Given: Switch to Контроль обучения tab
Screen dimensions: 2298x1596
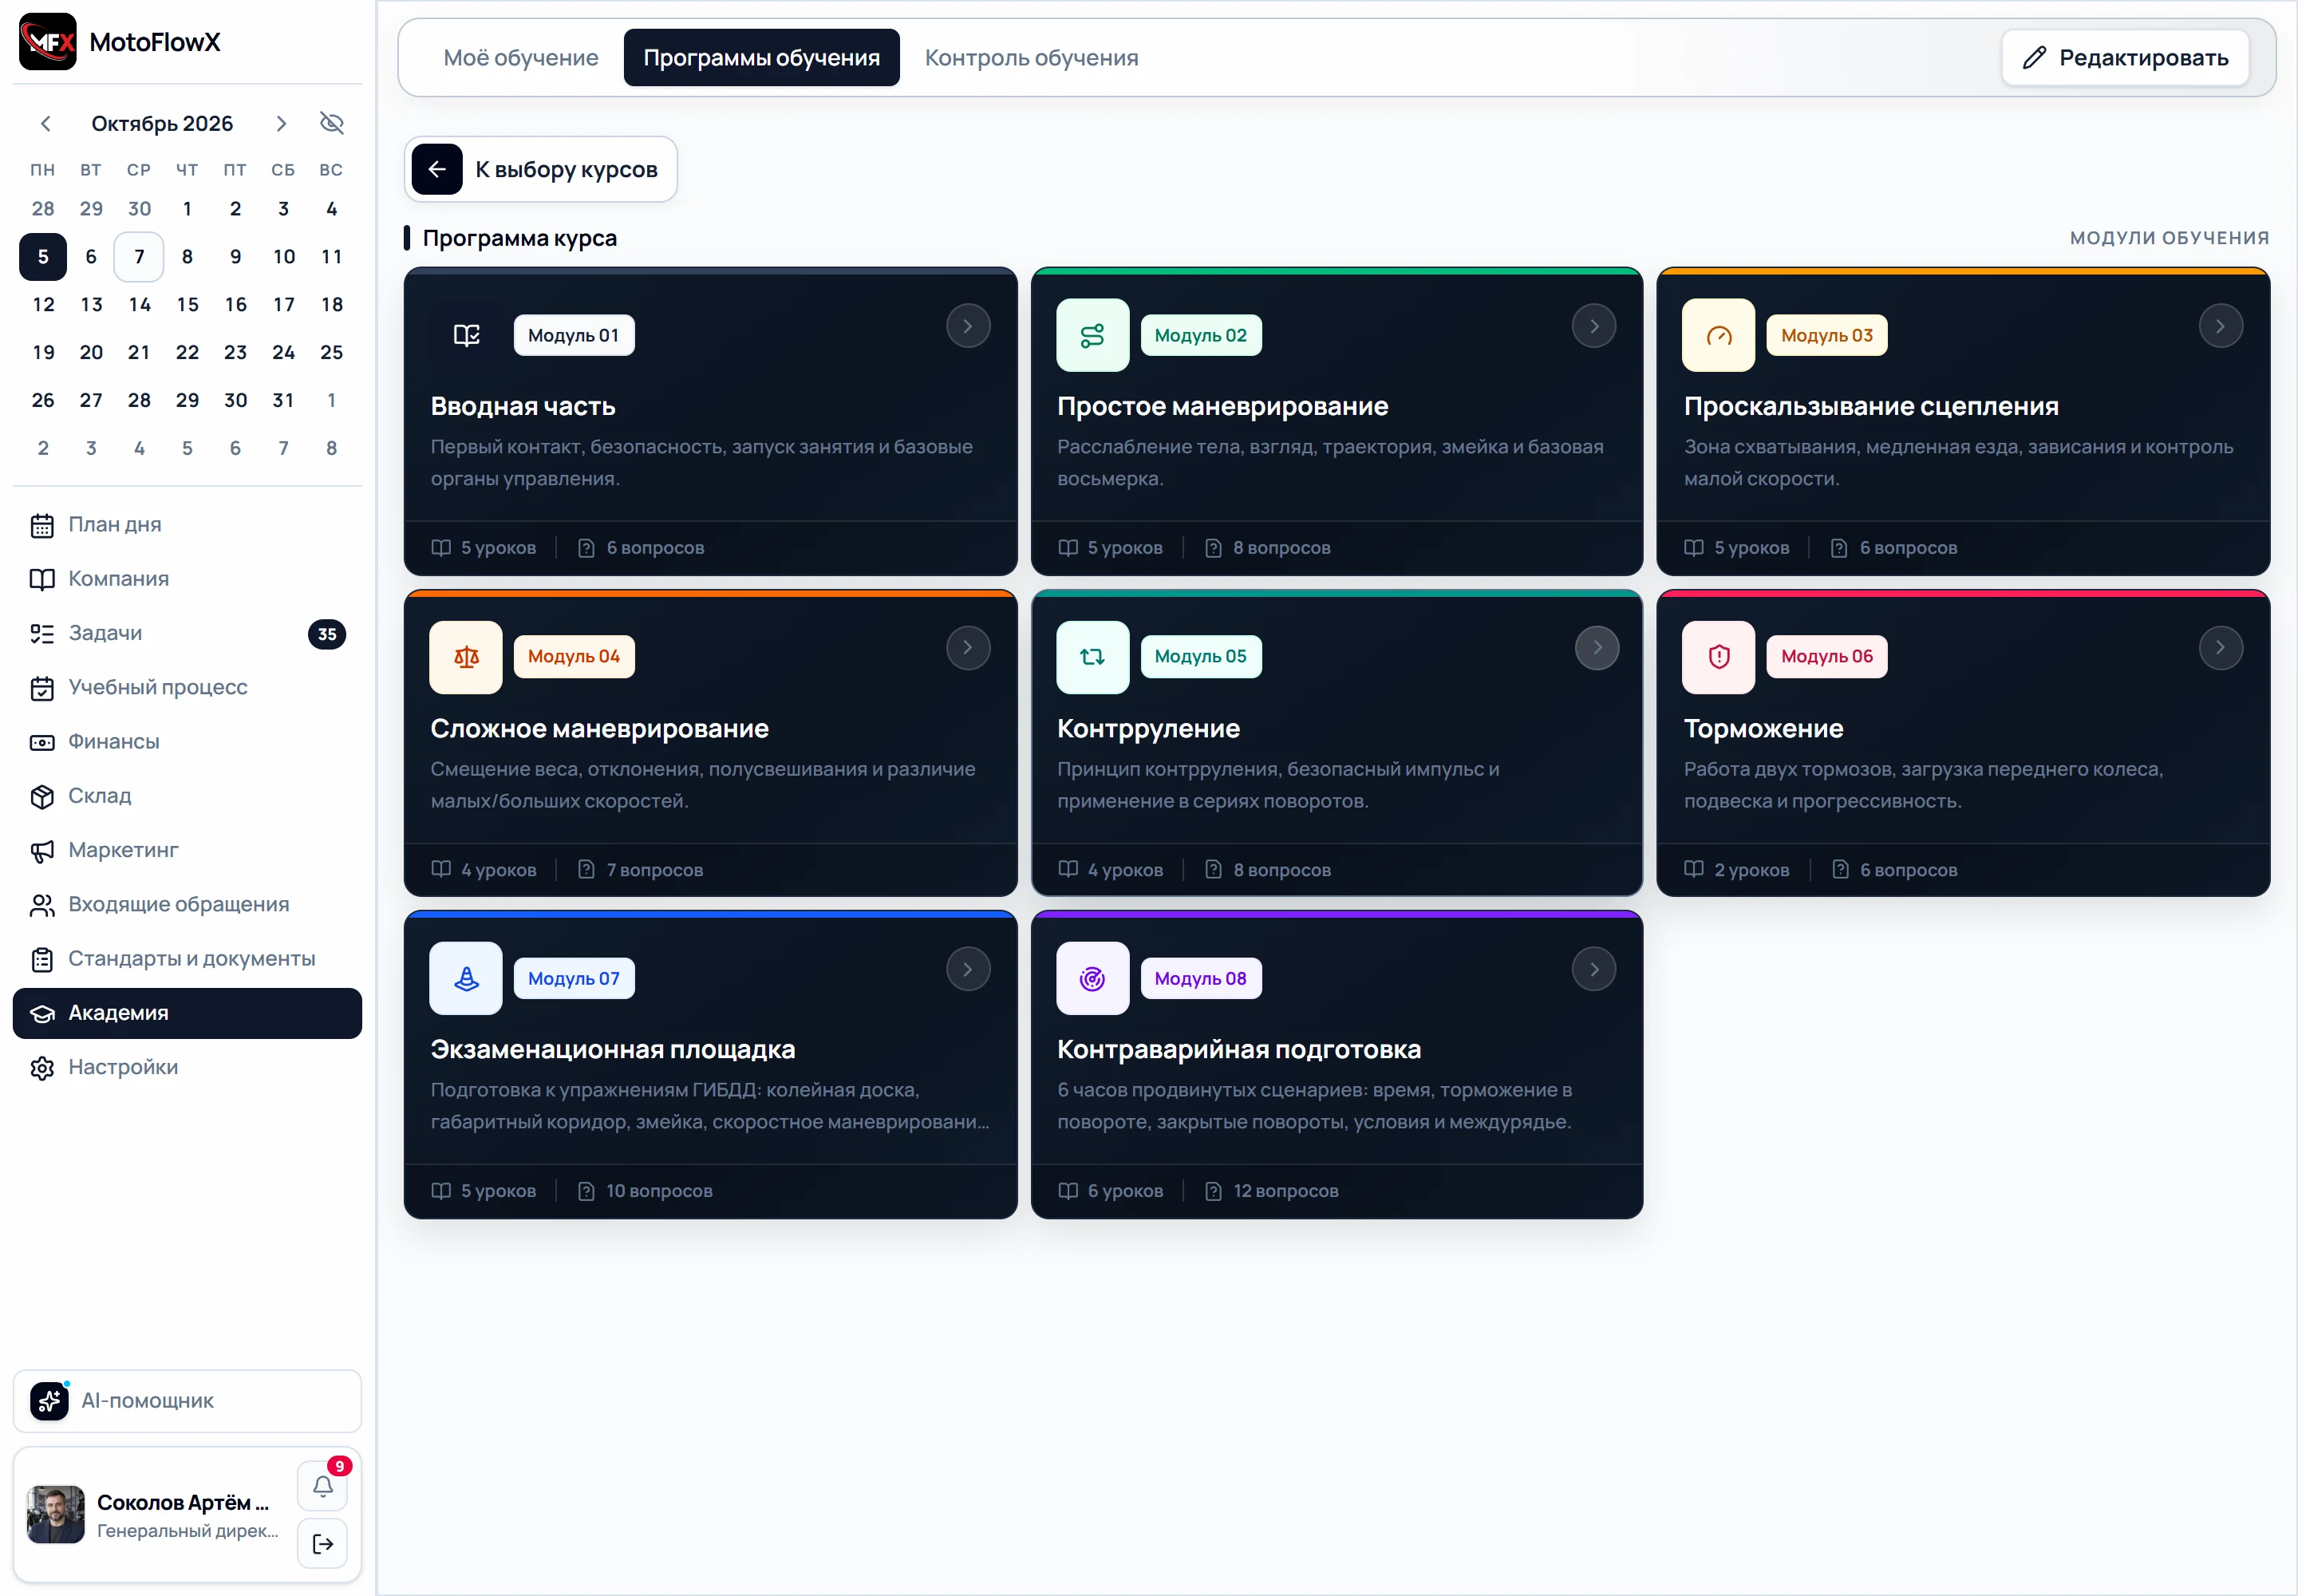Looking at the screenshot, I should (x=1031, y=58).
